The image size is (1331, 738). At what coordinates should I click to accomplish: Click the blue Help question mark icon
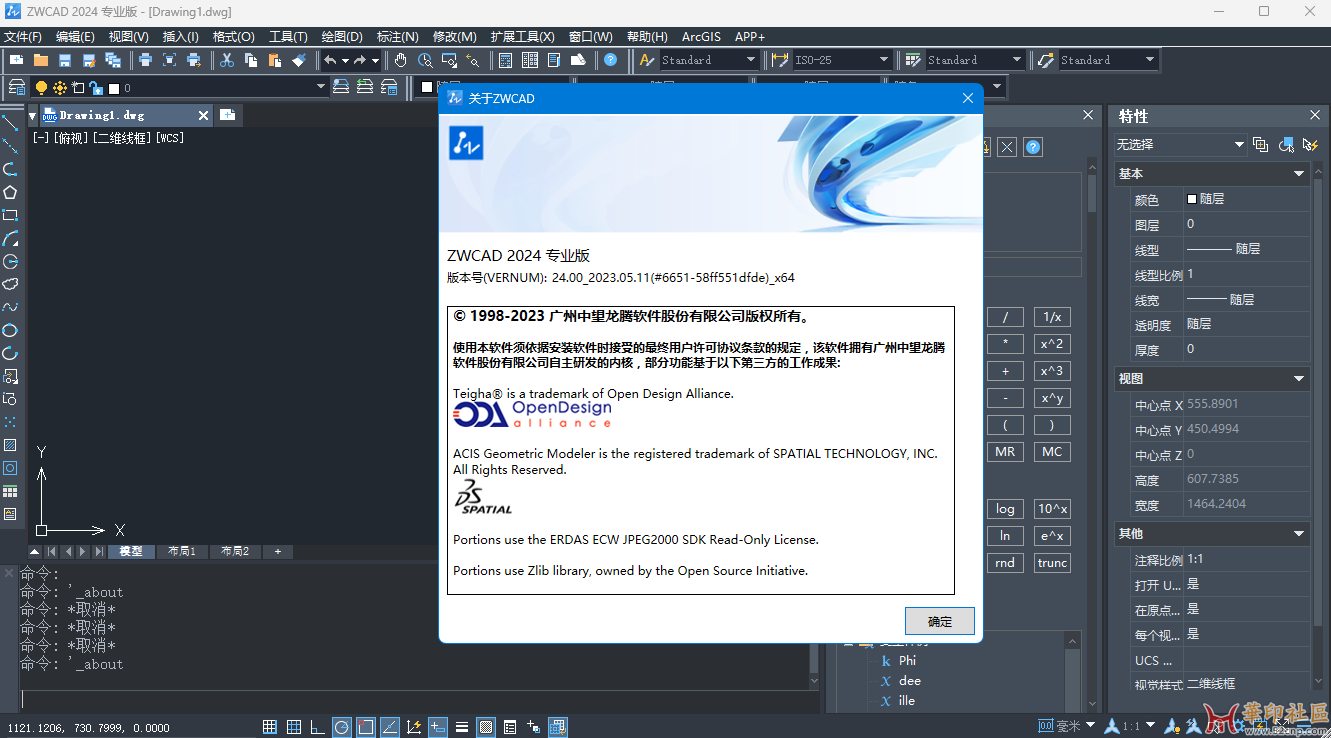[610, 60]
